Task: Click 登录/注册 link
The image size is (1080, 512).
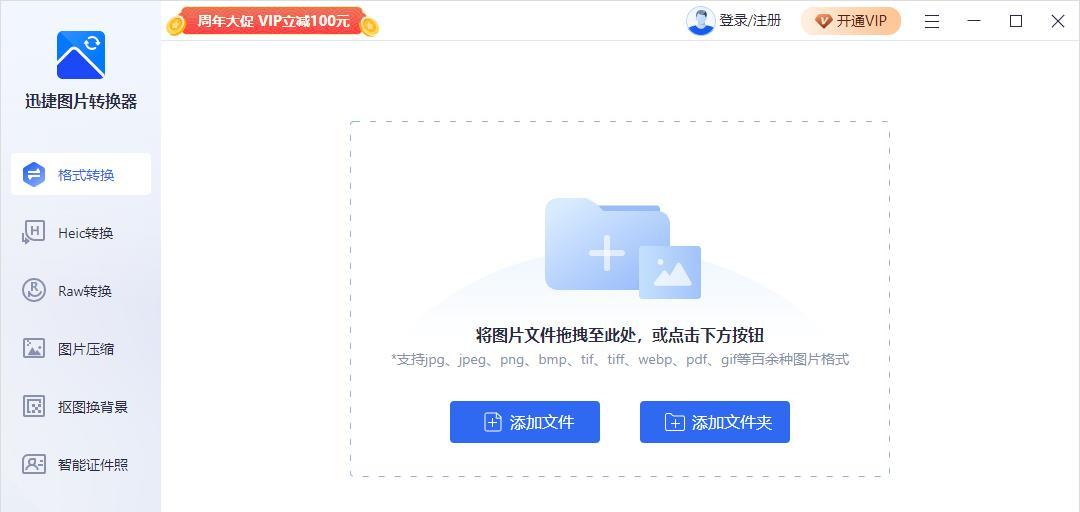Action: click(750, 21)
